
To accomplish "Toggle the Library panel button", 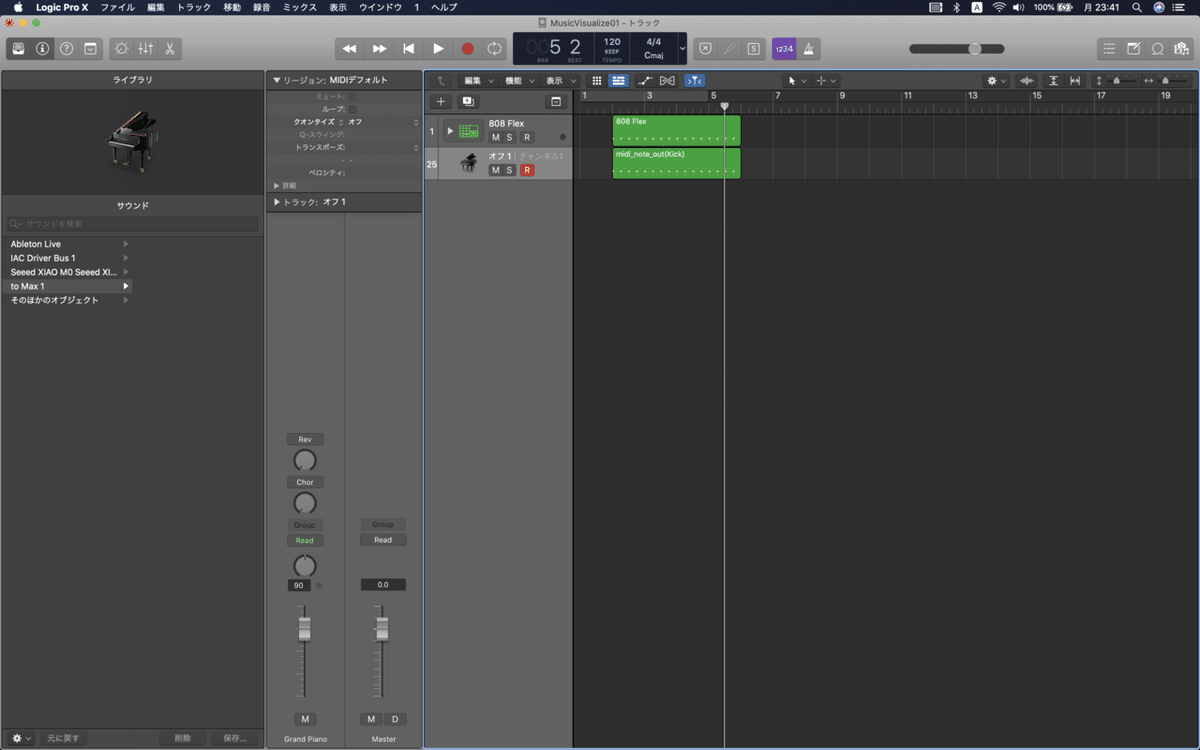I will (19, 48).
